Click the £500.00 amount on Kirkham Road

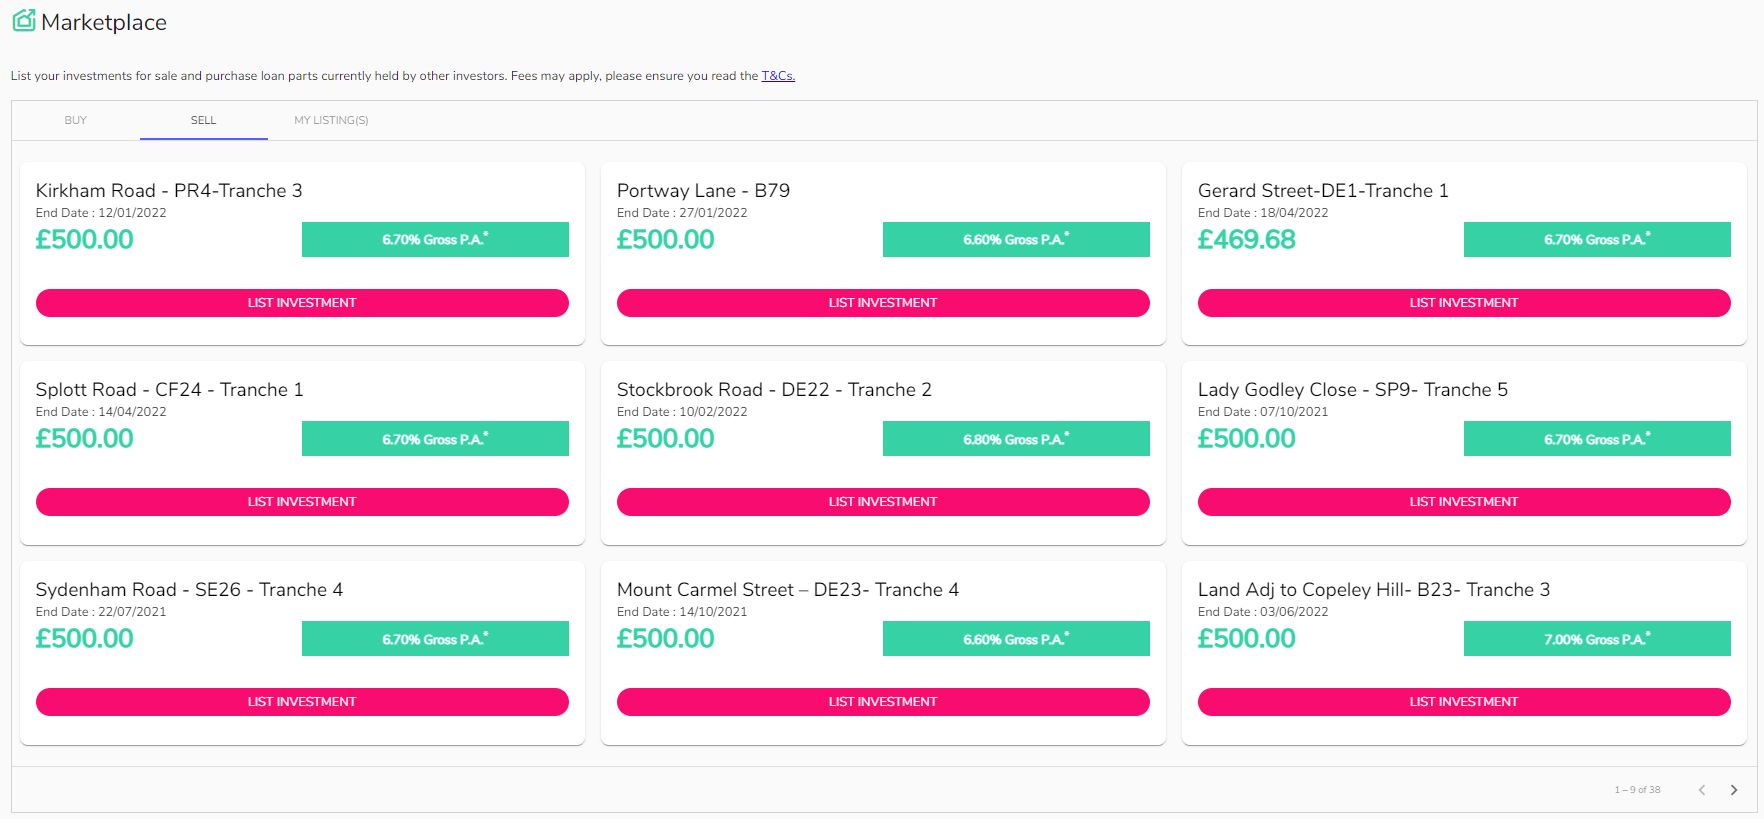[x=85, y=240]
